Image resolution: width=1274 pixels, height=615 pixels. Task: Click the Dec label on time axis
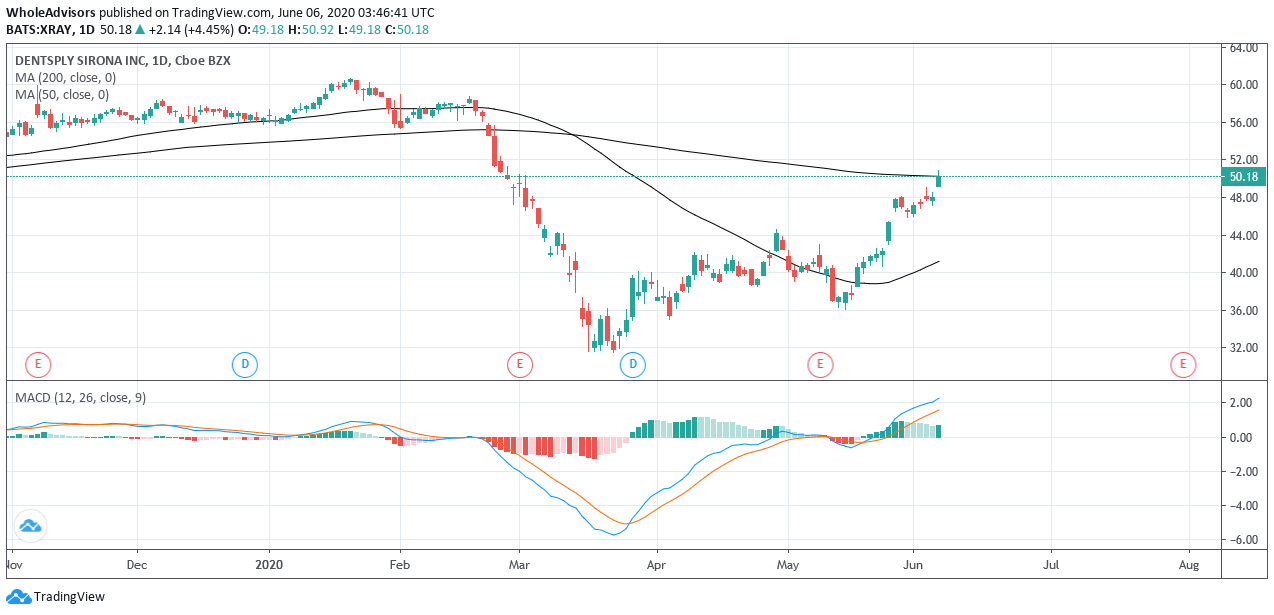tap(137, 564)
